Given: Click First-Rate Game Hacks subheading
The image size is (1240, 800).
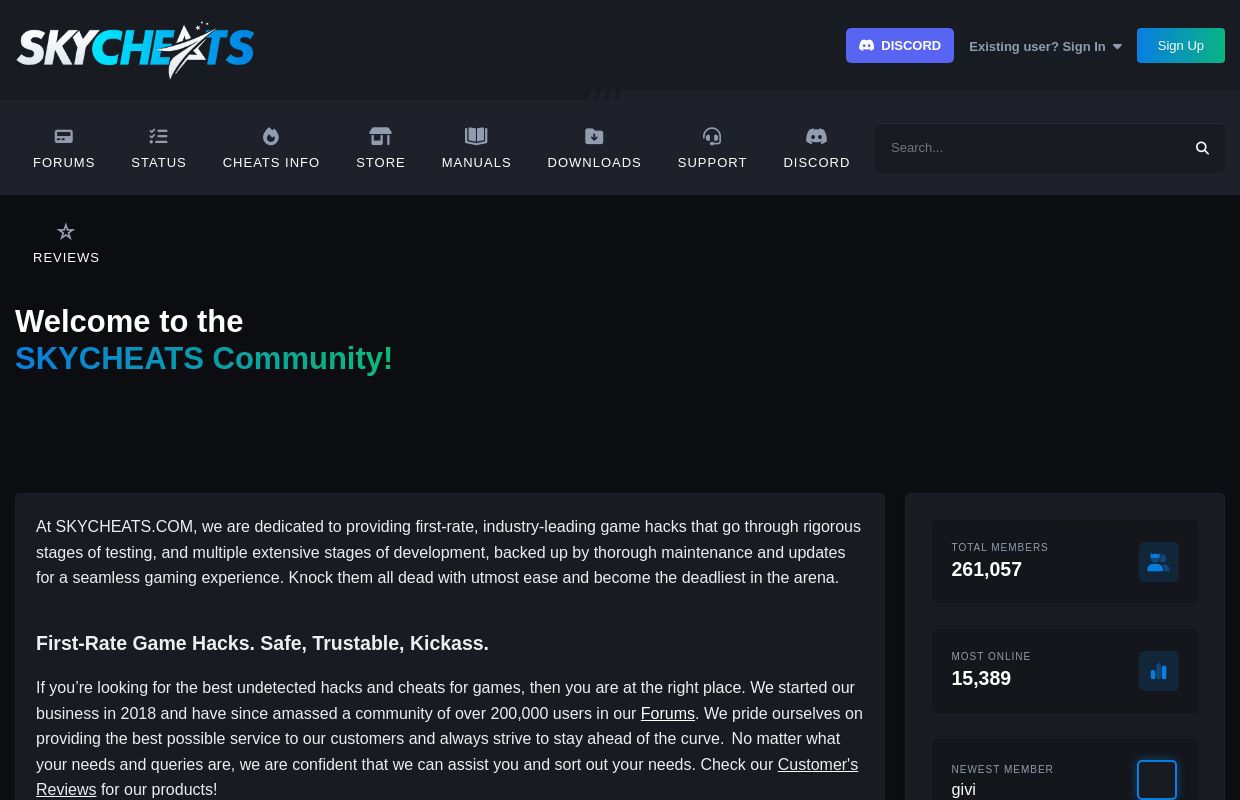Looking at the screenshot, I should (262, 643).
